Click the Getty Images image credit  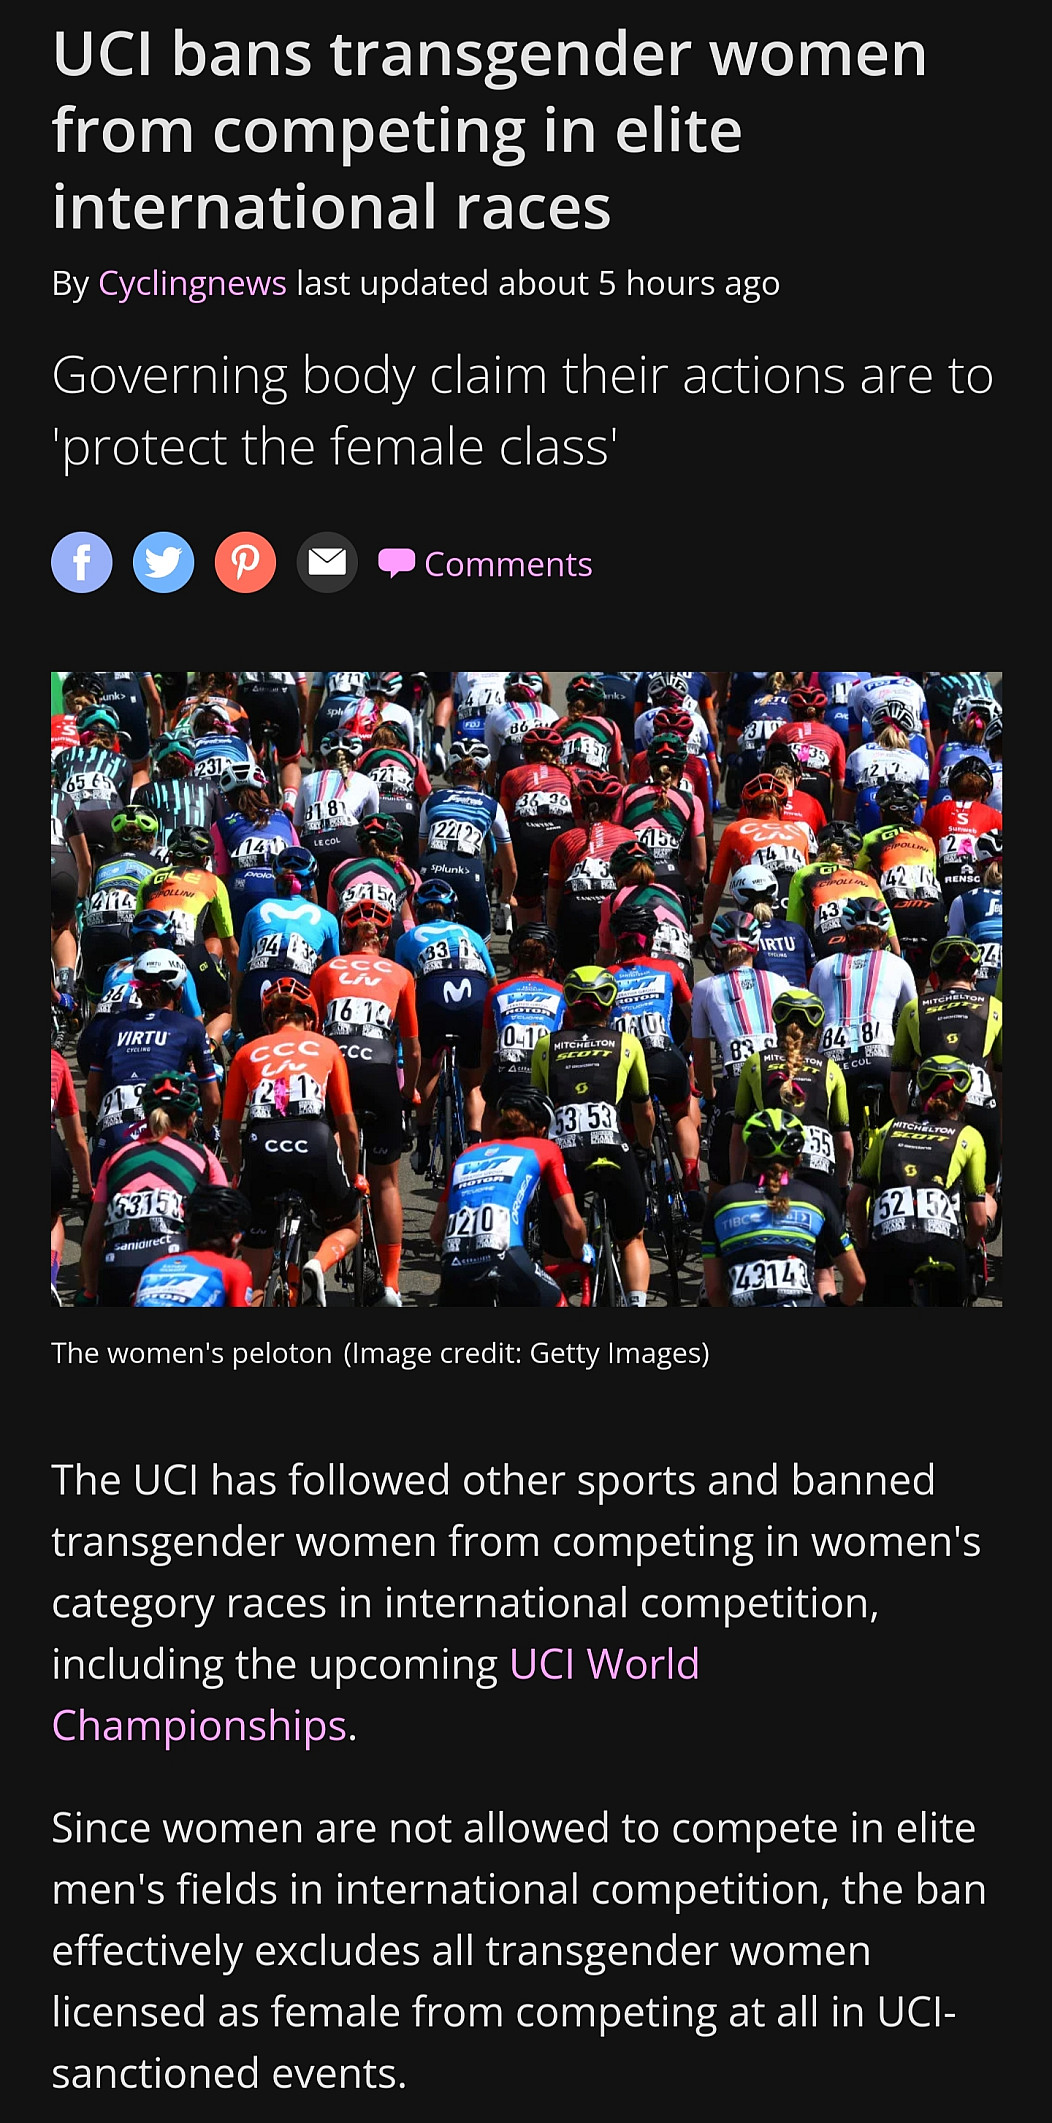pyautogui.click(x=526, y=1353)
